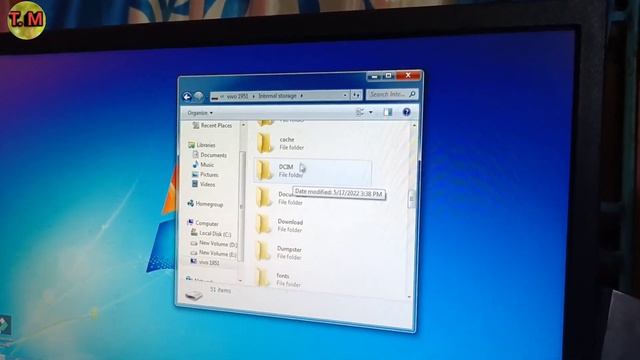The width and height of the screenshot is (640, 360).
Task: Select Libraries in the navigation pane
Action: pyautogui.click(x=206, y=145)
